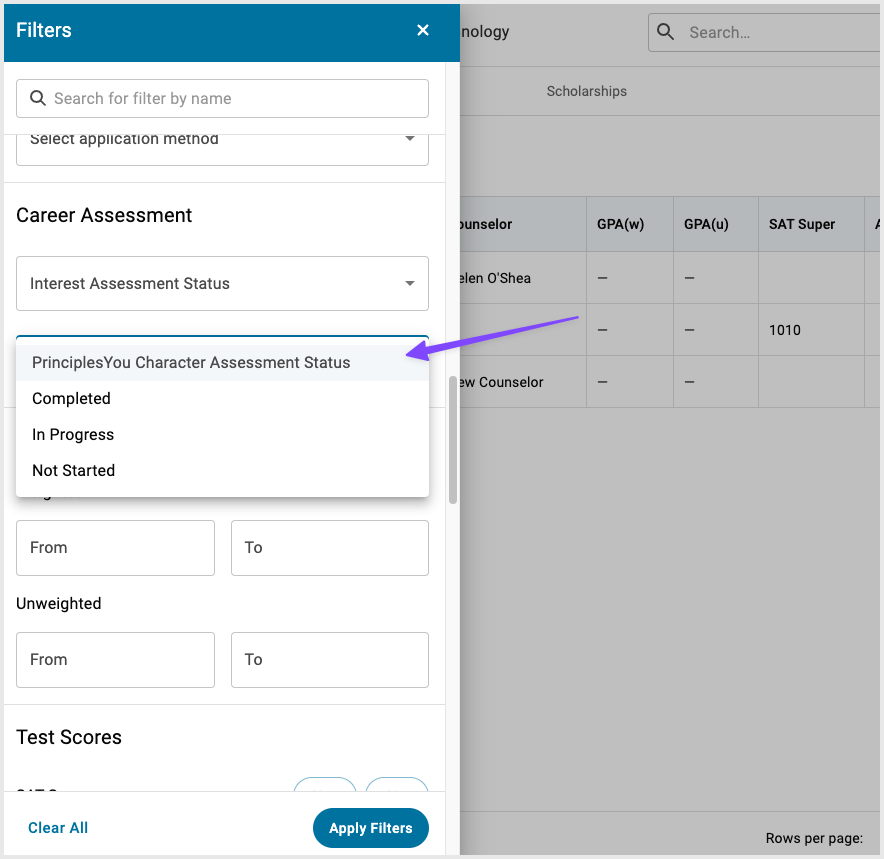
Task: Click the Career Assessment section heading
Action: pyautogui.click(x=104, y=215)
